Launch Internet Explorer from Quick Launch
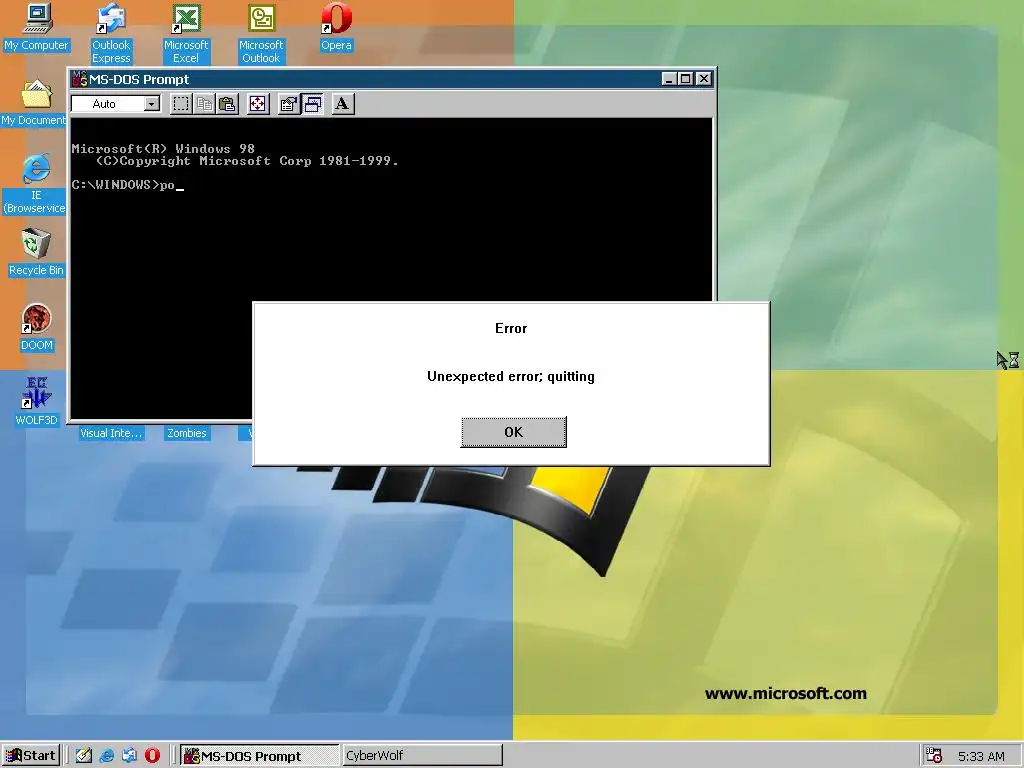Viewport: 1024px width, 768px height. [x=106, y=756]
